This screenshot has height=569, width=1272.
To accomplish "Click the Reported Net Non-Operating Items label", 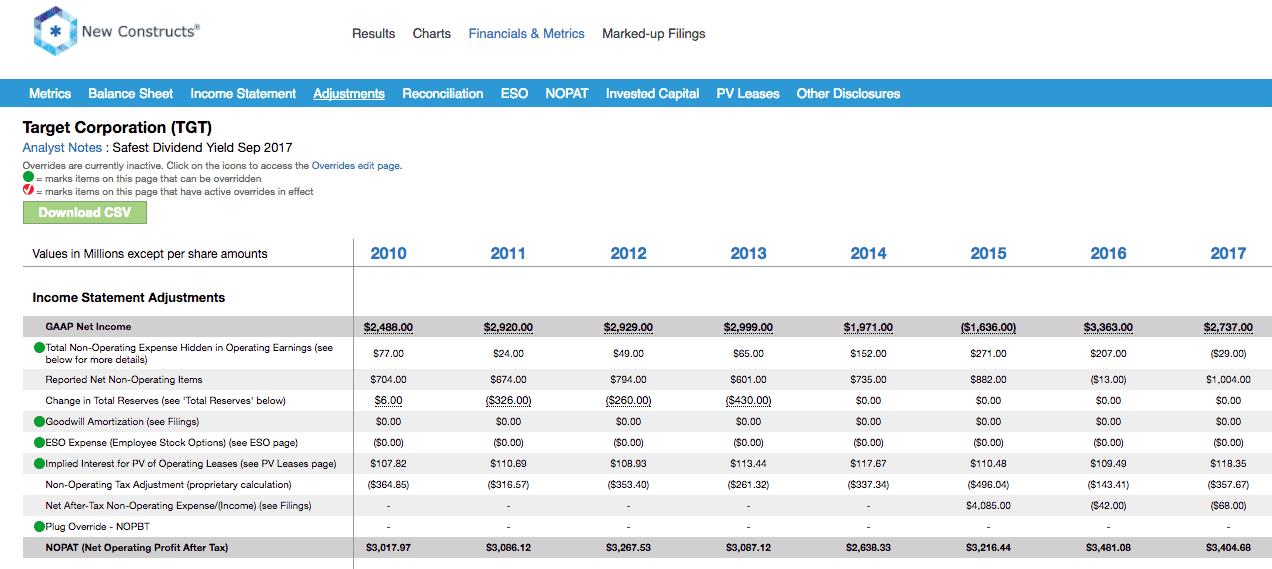I will click(124, 379).
